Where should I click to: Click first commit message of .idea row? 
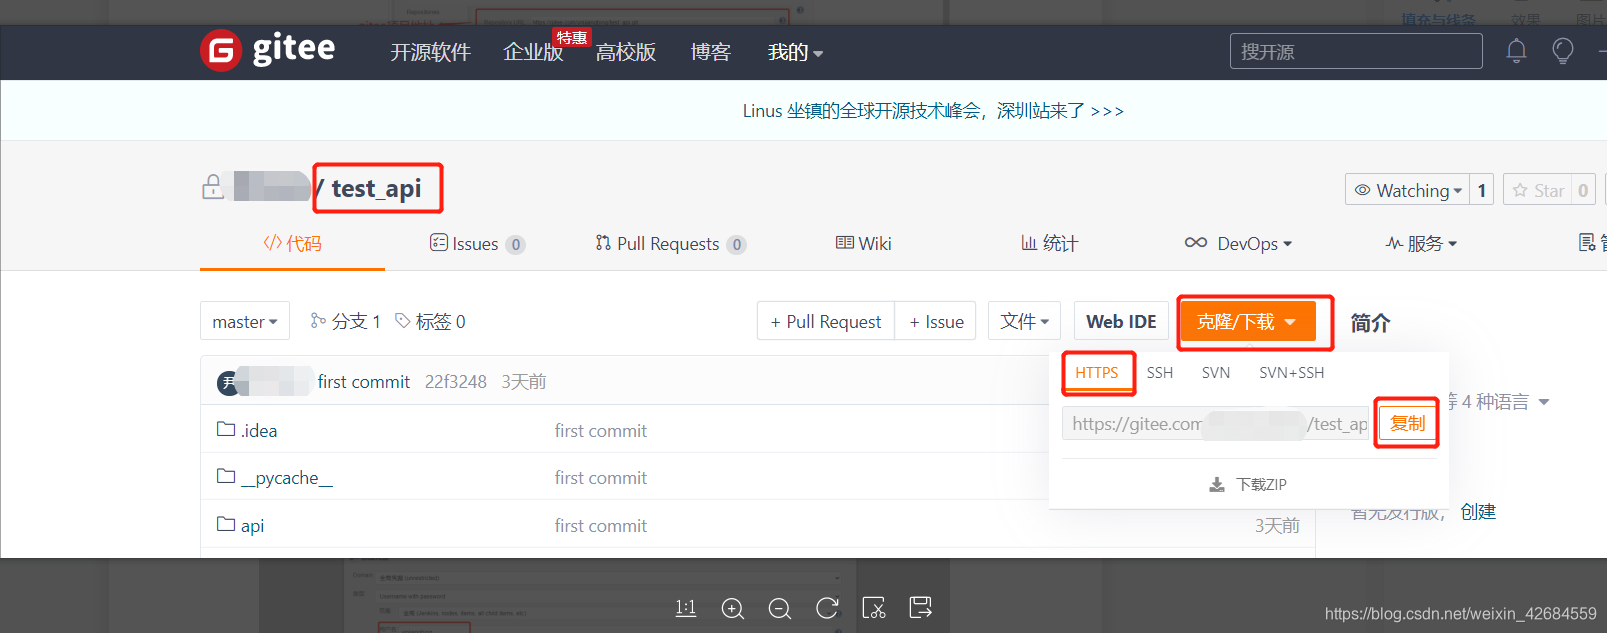click(x=601, y=430)
